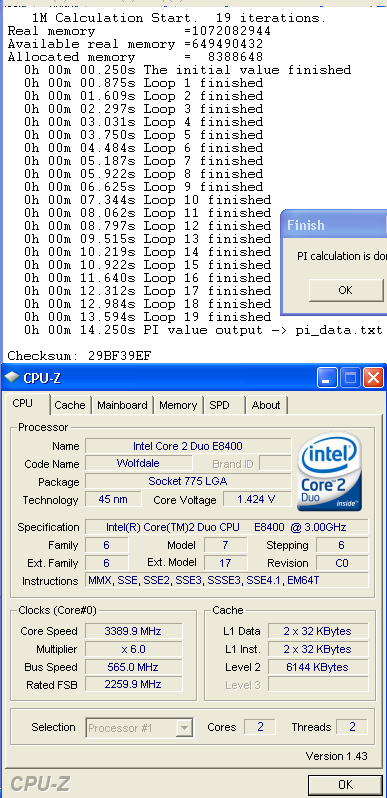Click the Loop 1 finished line
This screenshot has height=798, width=387.
pos(143,83)
